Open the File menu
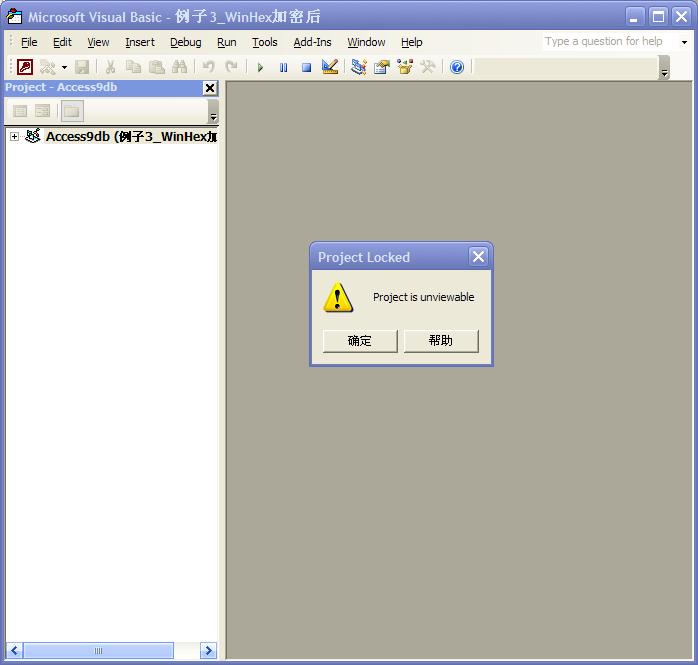This screenshot has width=698, height=665. pos(29,42)
